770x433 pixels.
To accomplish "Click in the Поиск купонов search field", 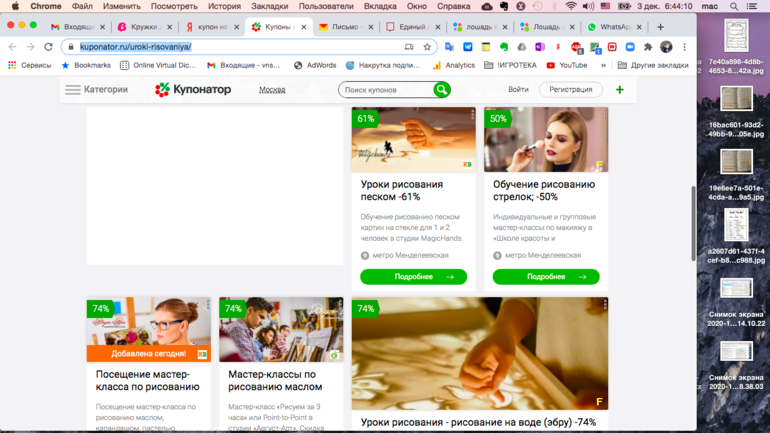I will [x=386, y=90].
